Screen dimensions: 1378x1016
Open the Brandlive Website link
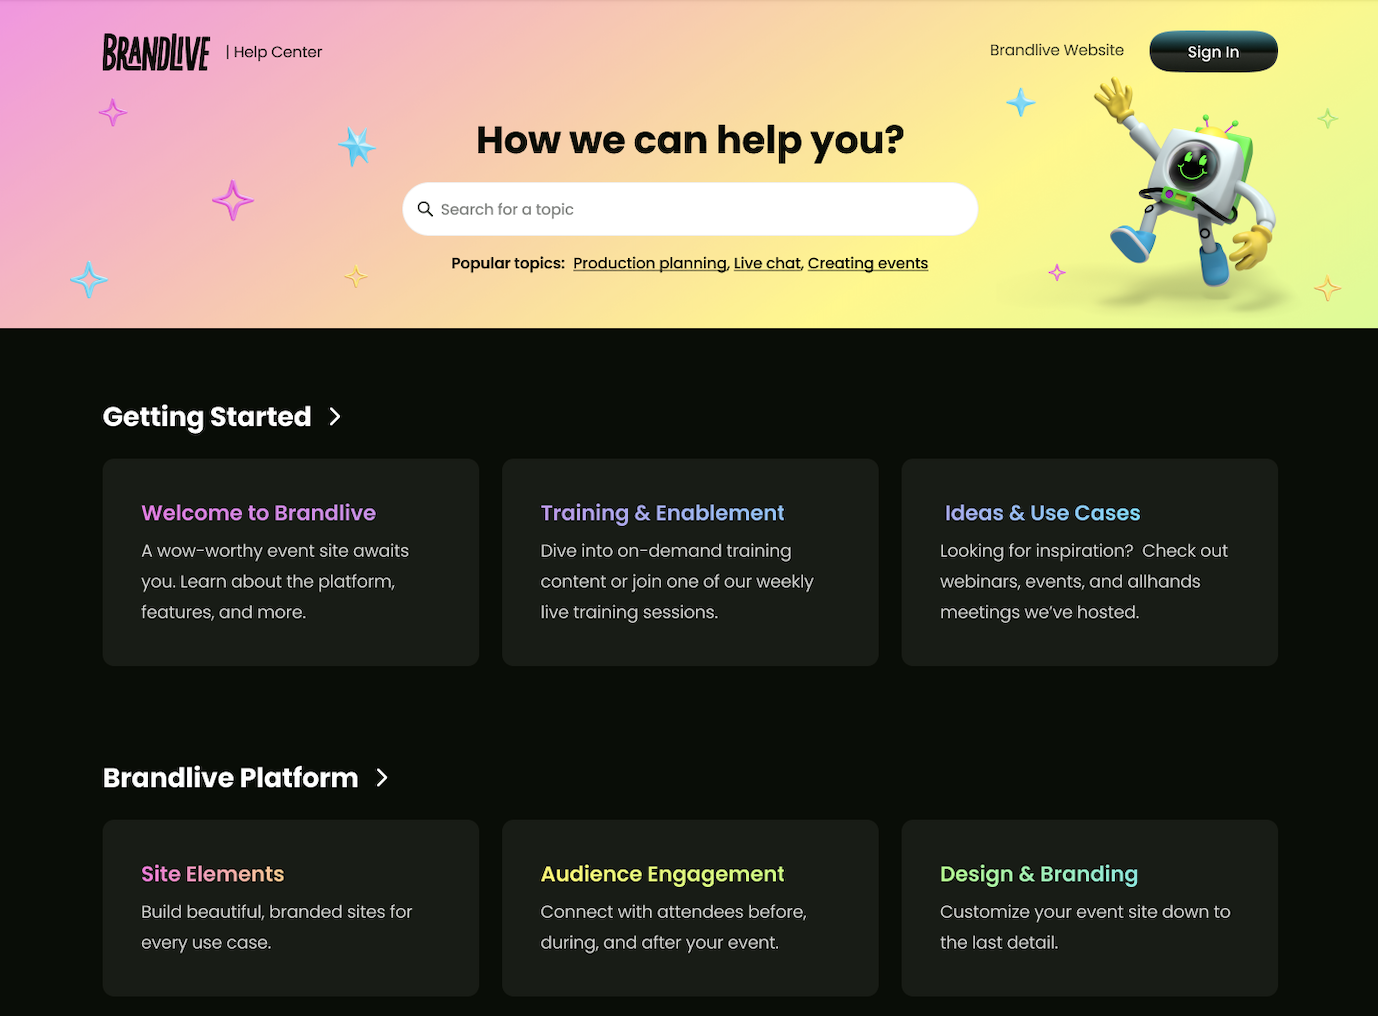point(1057,50)
